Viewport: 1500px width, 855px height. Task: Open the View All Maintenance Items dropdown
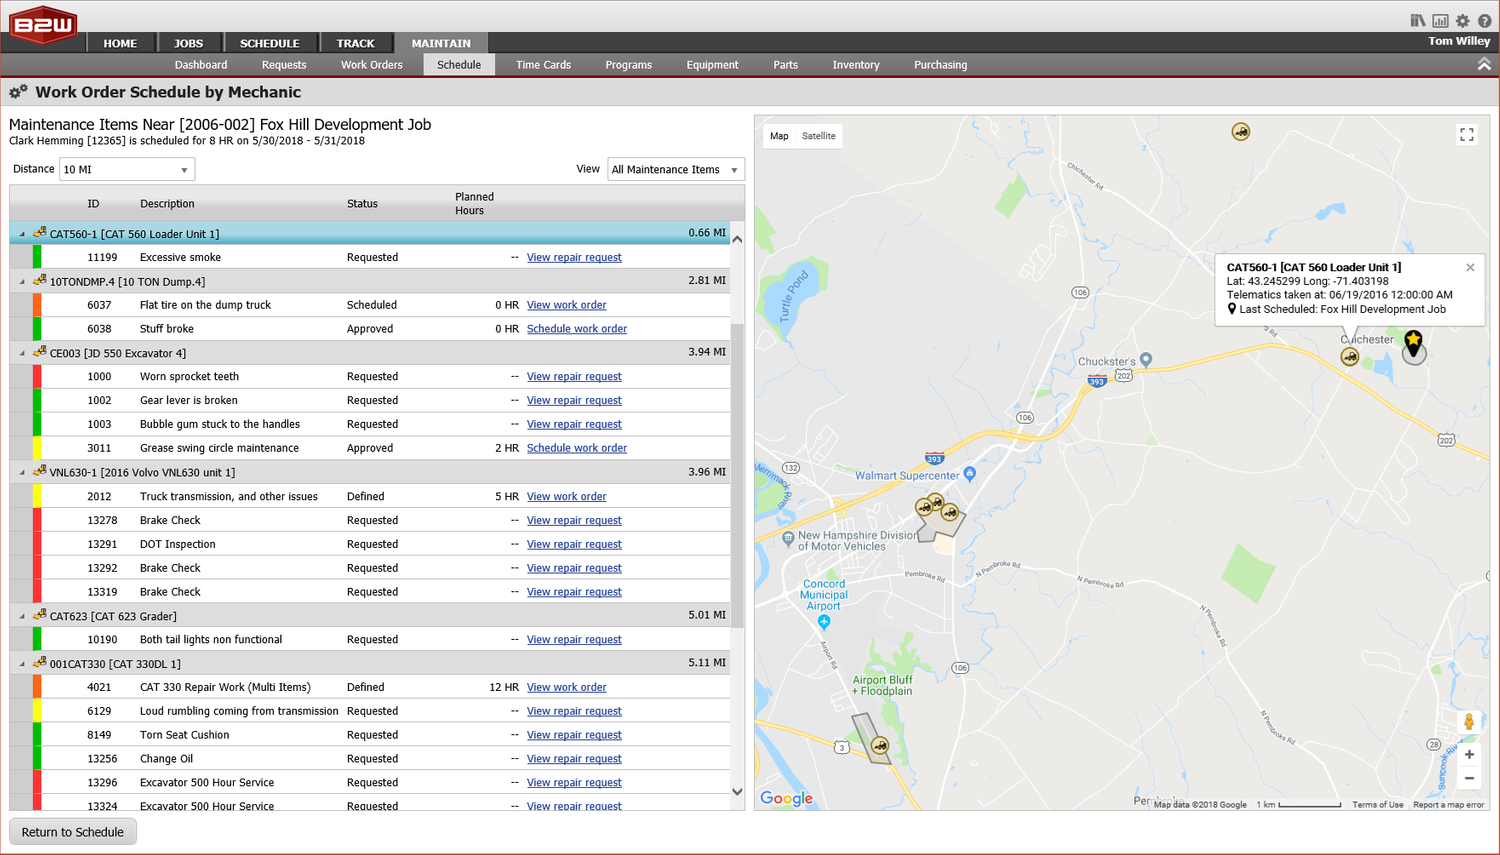[675, 170]
